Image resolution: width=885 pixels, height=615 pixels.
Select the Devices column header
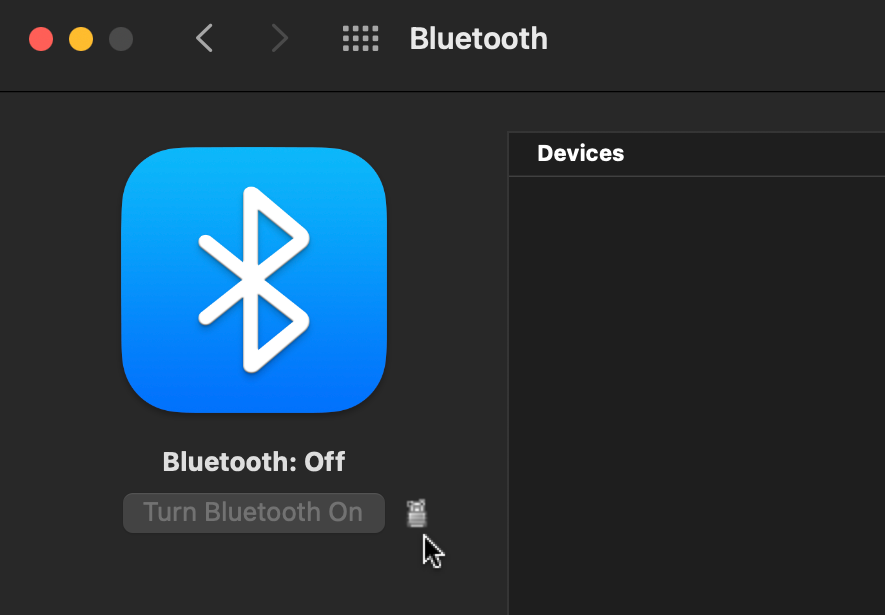(x=581, y=153)
